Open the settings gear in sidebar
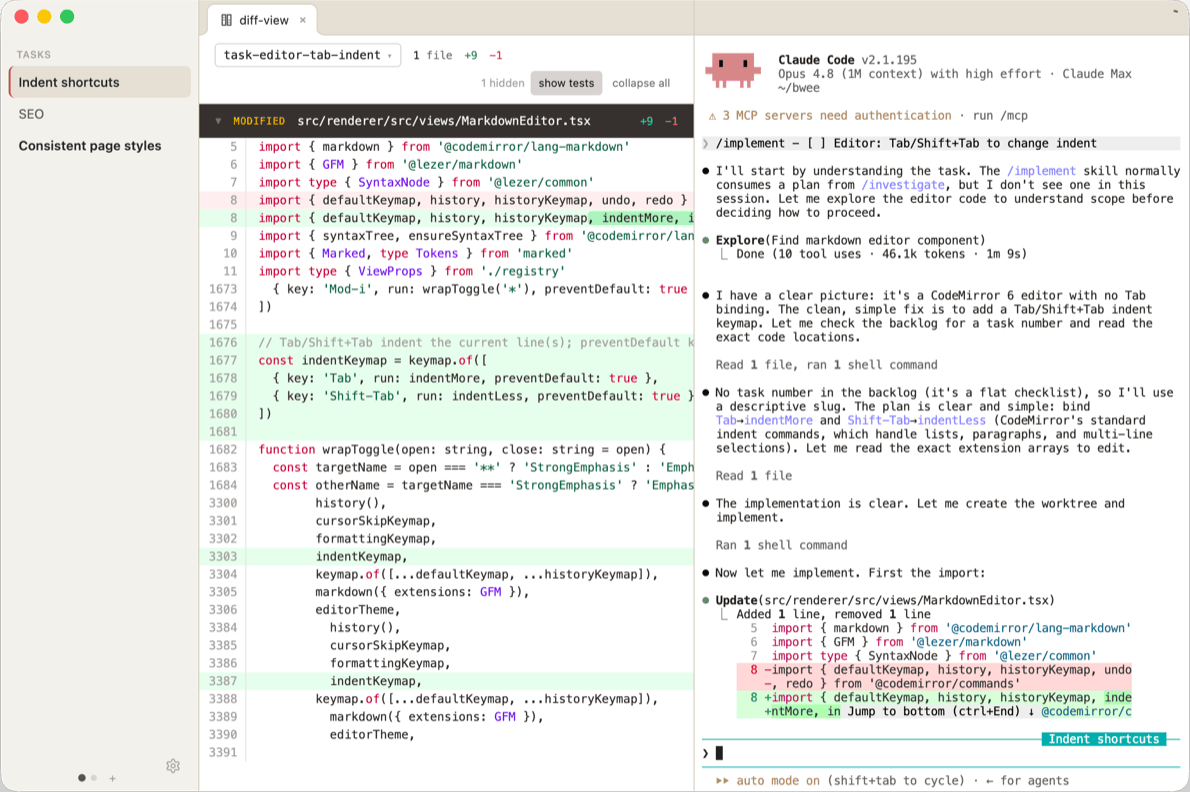Image resolution: width=1190 pixels, height=792 pixels. pyautogui.click(x=173, y=765)
